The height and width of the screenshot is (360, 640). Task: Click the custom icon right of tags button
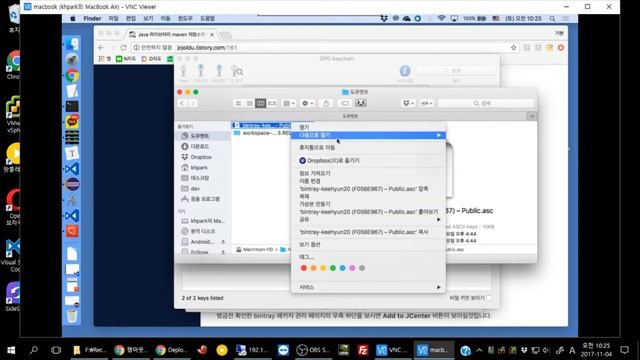point(361,103)
